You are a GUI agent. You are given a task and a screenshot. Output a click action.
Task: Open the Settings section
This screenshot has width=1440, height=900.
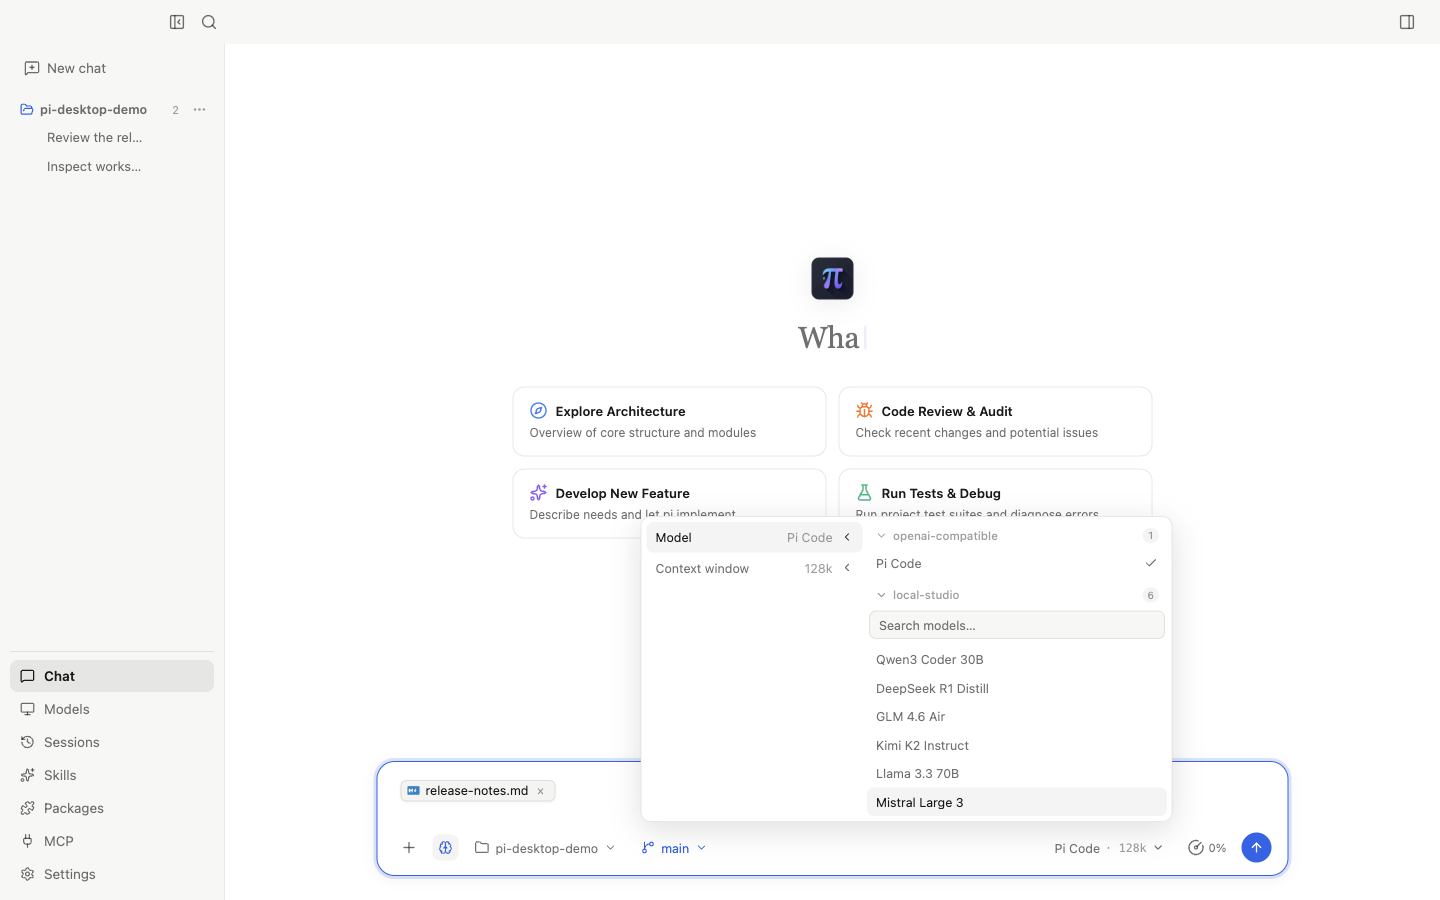click(x=112, y=874)
